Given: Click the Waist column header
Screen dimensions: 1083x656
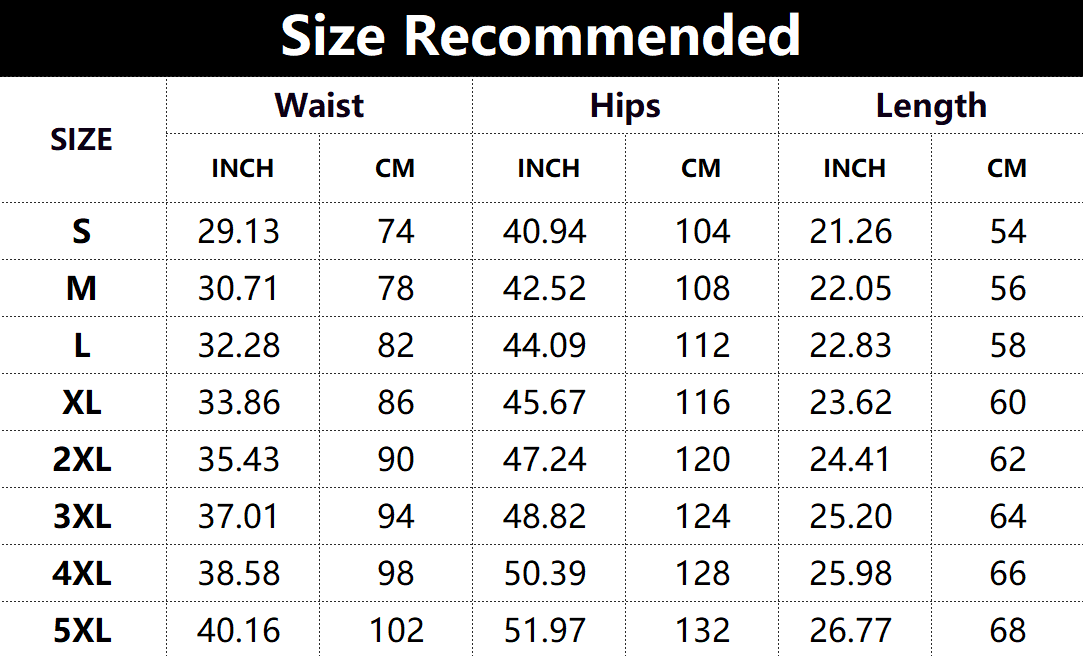Looking at the screenshot, I should [x=319, y=105].
